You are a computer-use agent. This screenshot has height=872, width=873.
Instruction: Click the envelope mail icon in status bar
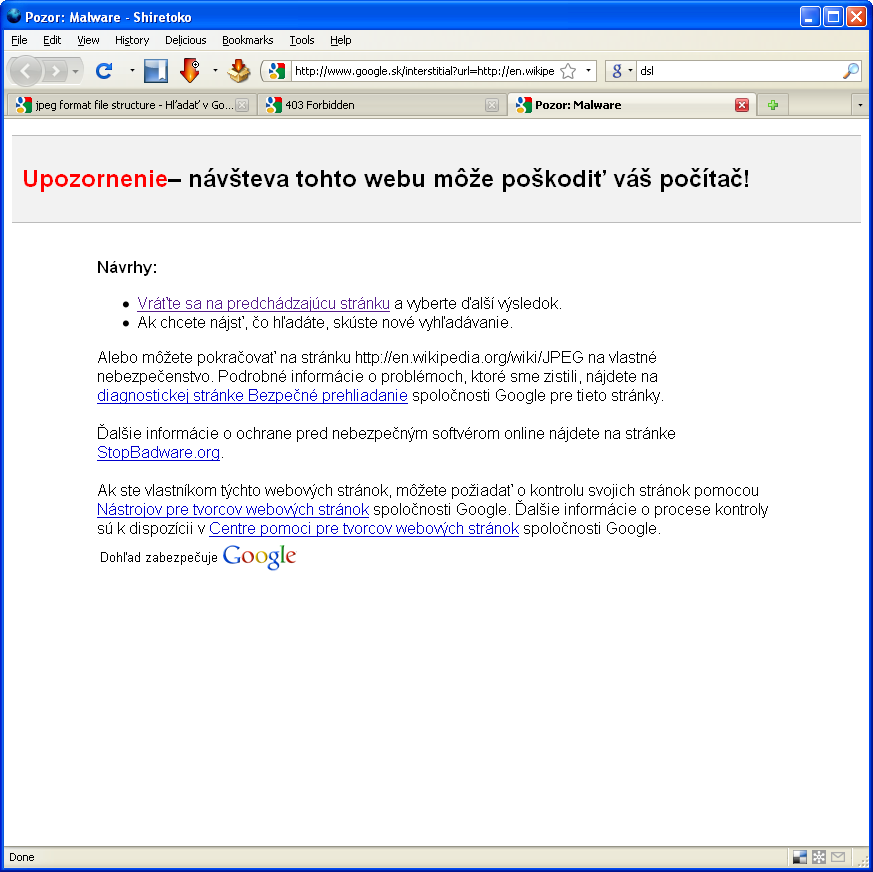pyautogui.click(x=838, y=856)
